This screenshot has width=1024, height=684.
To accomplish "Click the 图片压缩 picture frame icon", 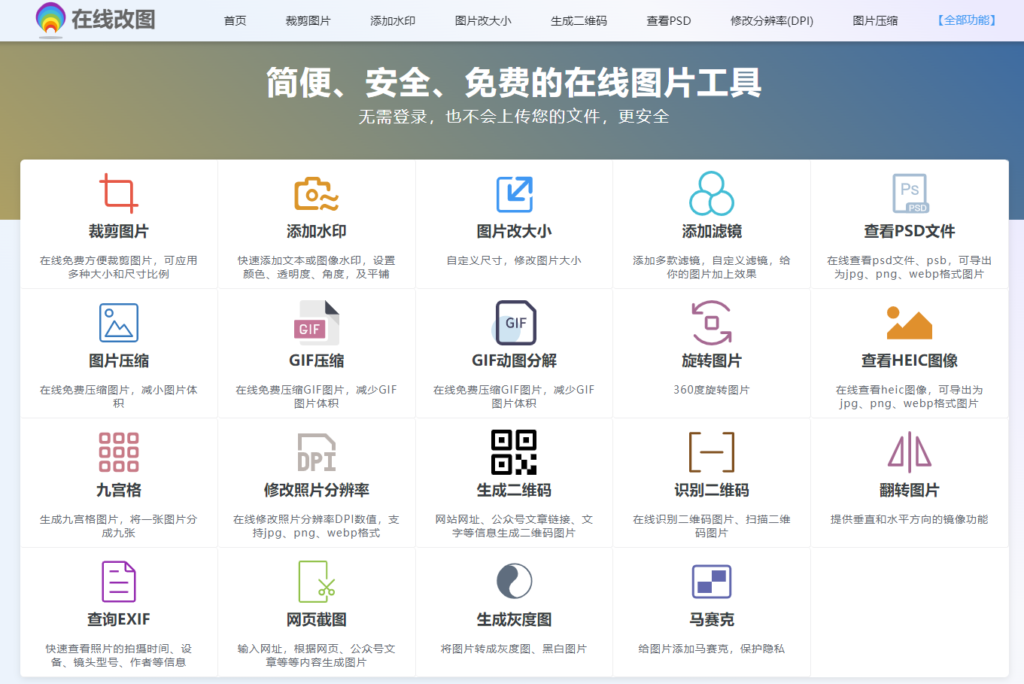I will tap(118, 322).
